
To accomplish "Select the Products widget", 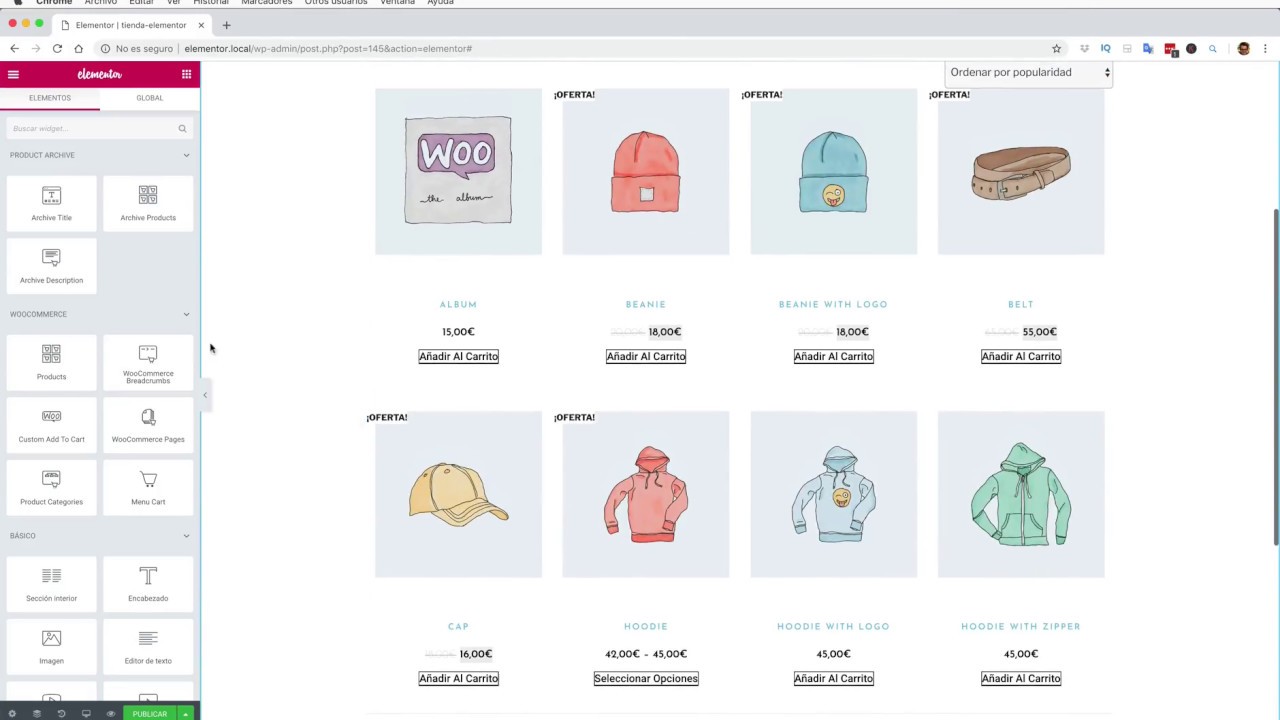I will tap(51, 363).
